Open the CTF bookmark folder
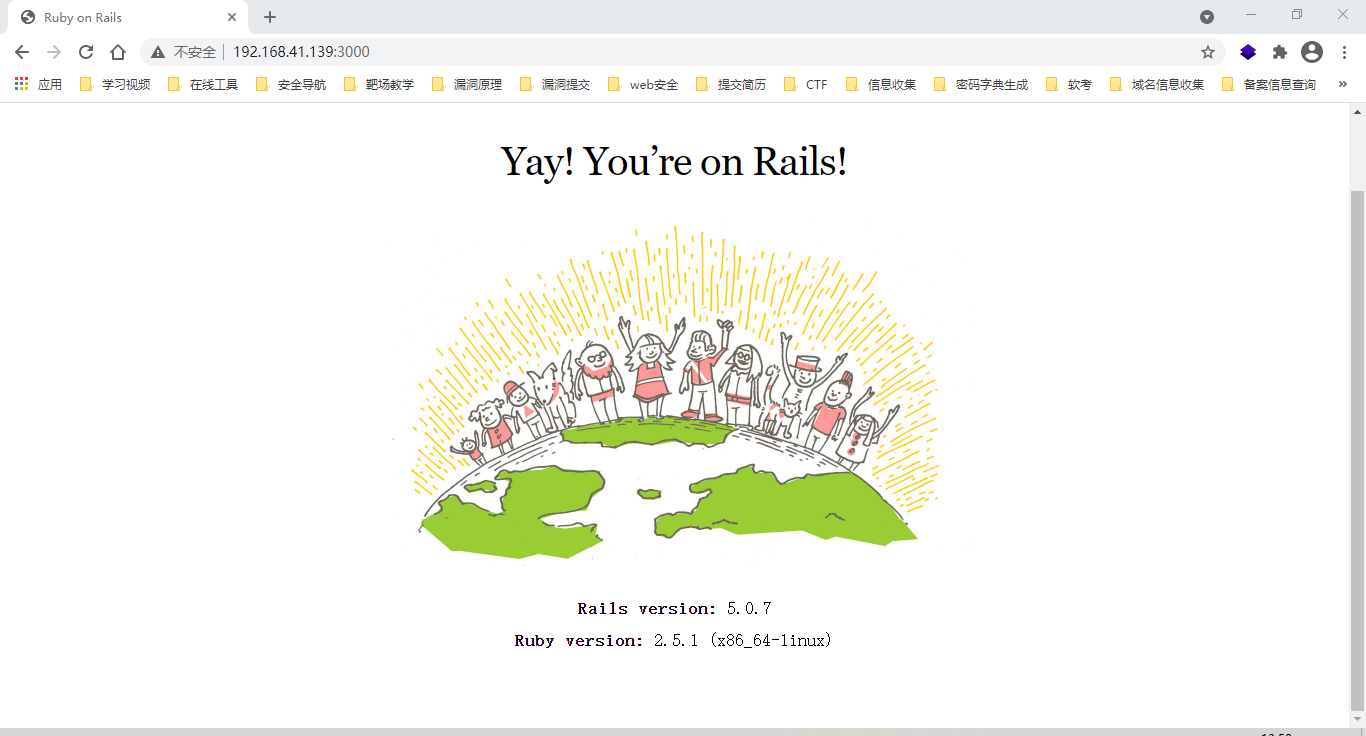This screenshot has height=736, width=1366. click(806, 84)
